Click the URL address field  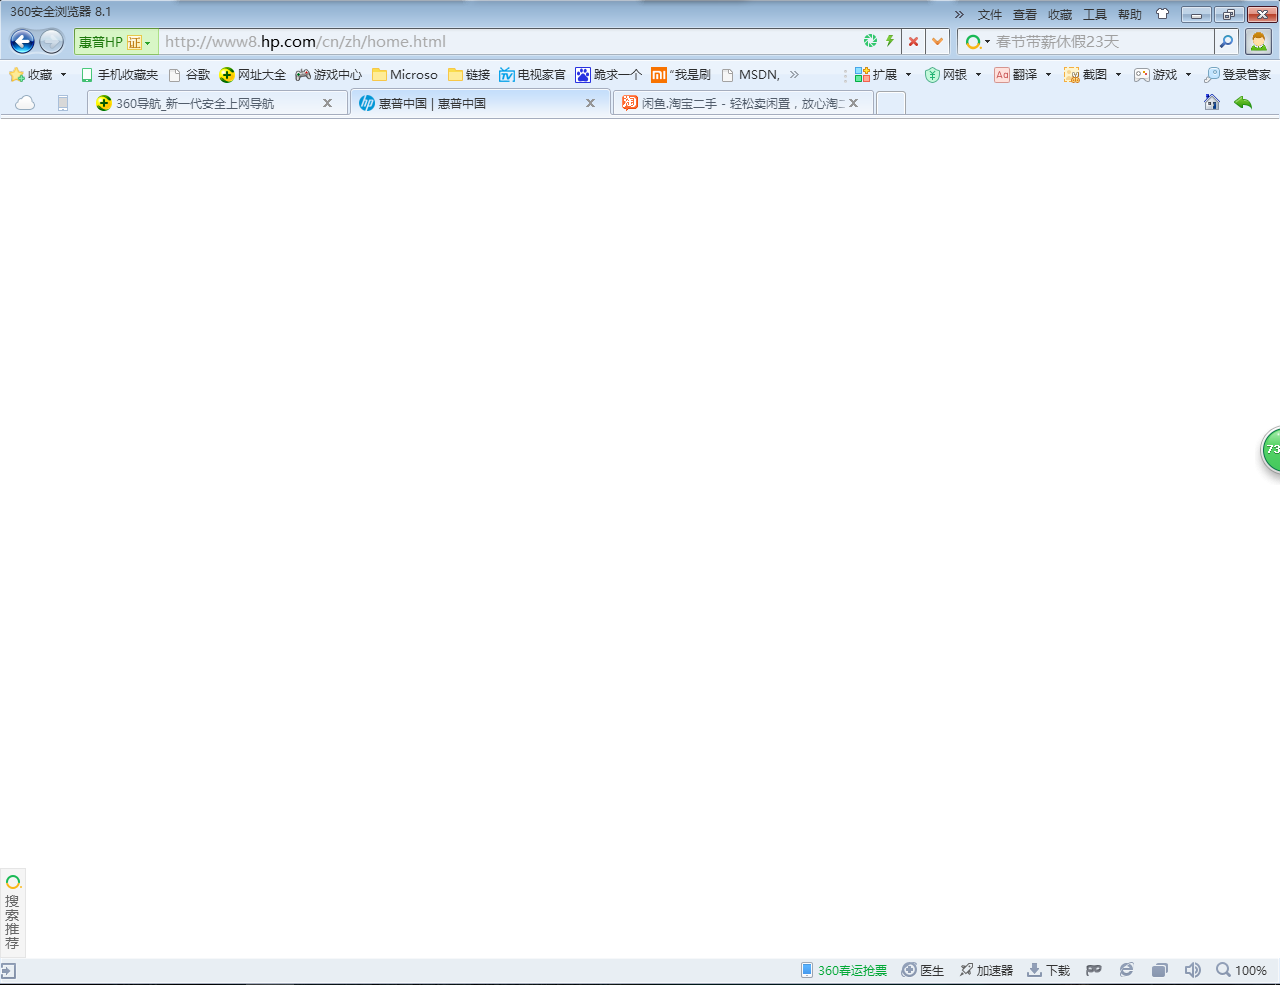click(510, 42)
